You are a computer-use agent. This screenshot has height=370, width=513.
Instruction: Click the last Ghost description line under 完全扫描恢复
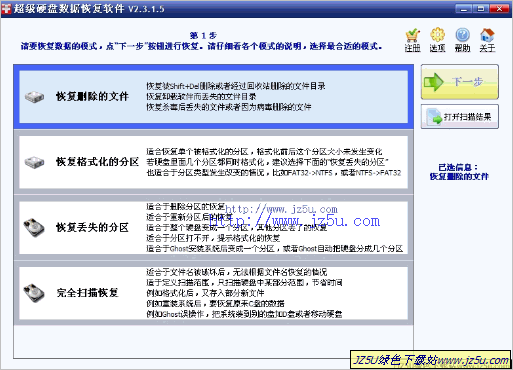click(x=244, y=314)
